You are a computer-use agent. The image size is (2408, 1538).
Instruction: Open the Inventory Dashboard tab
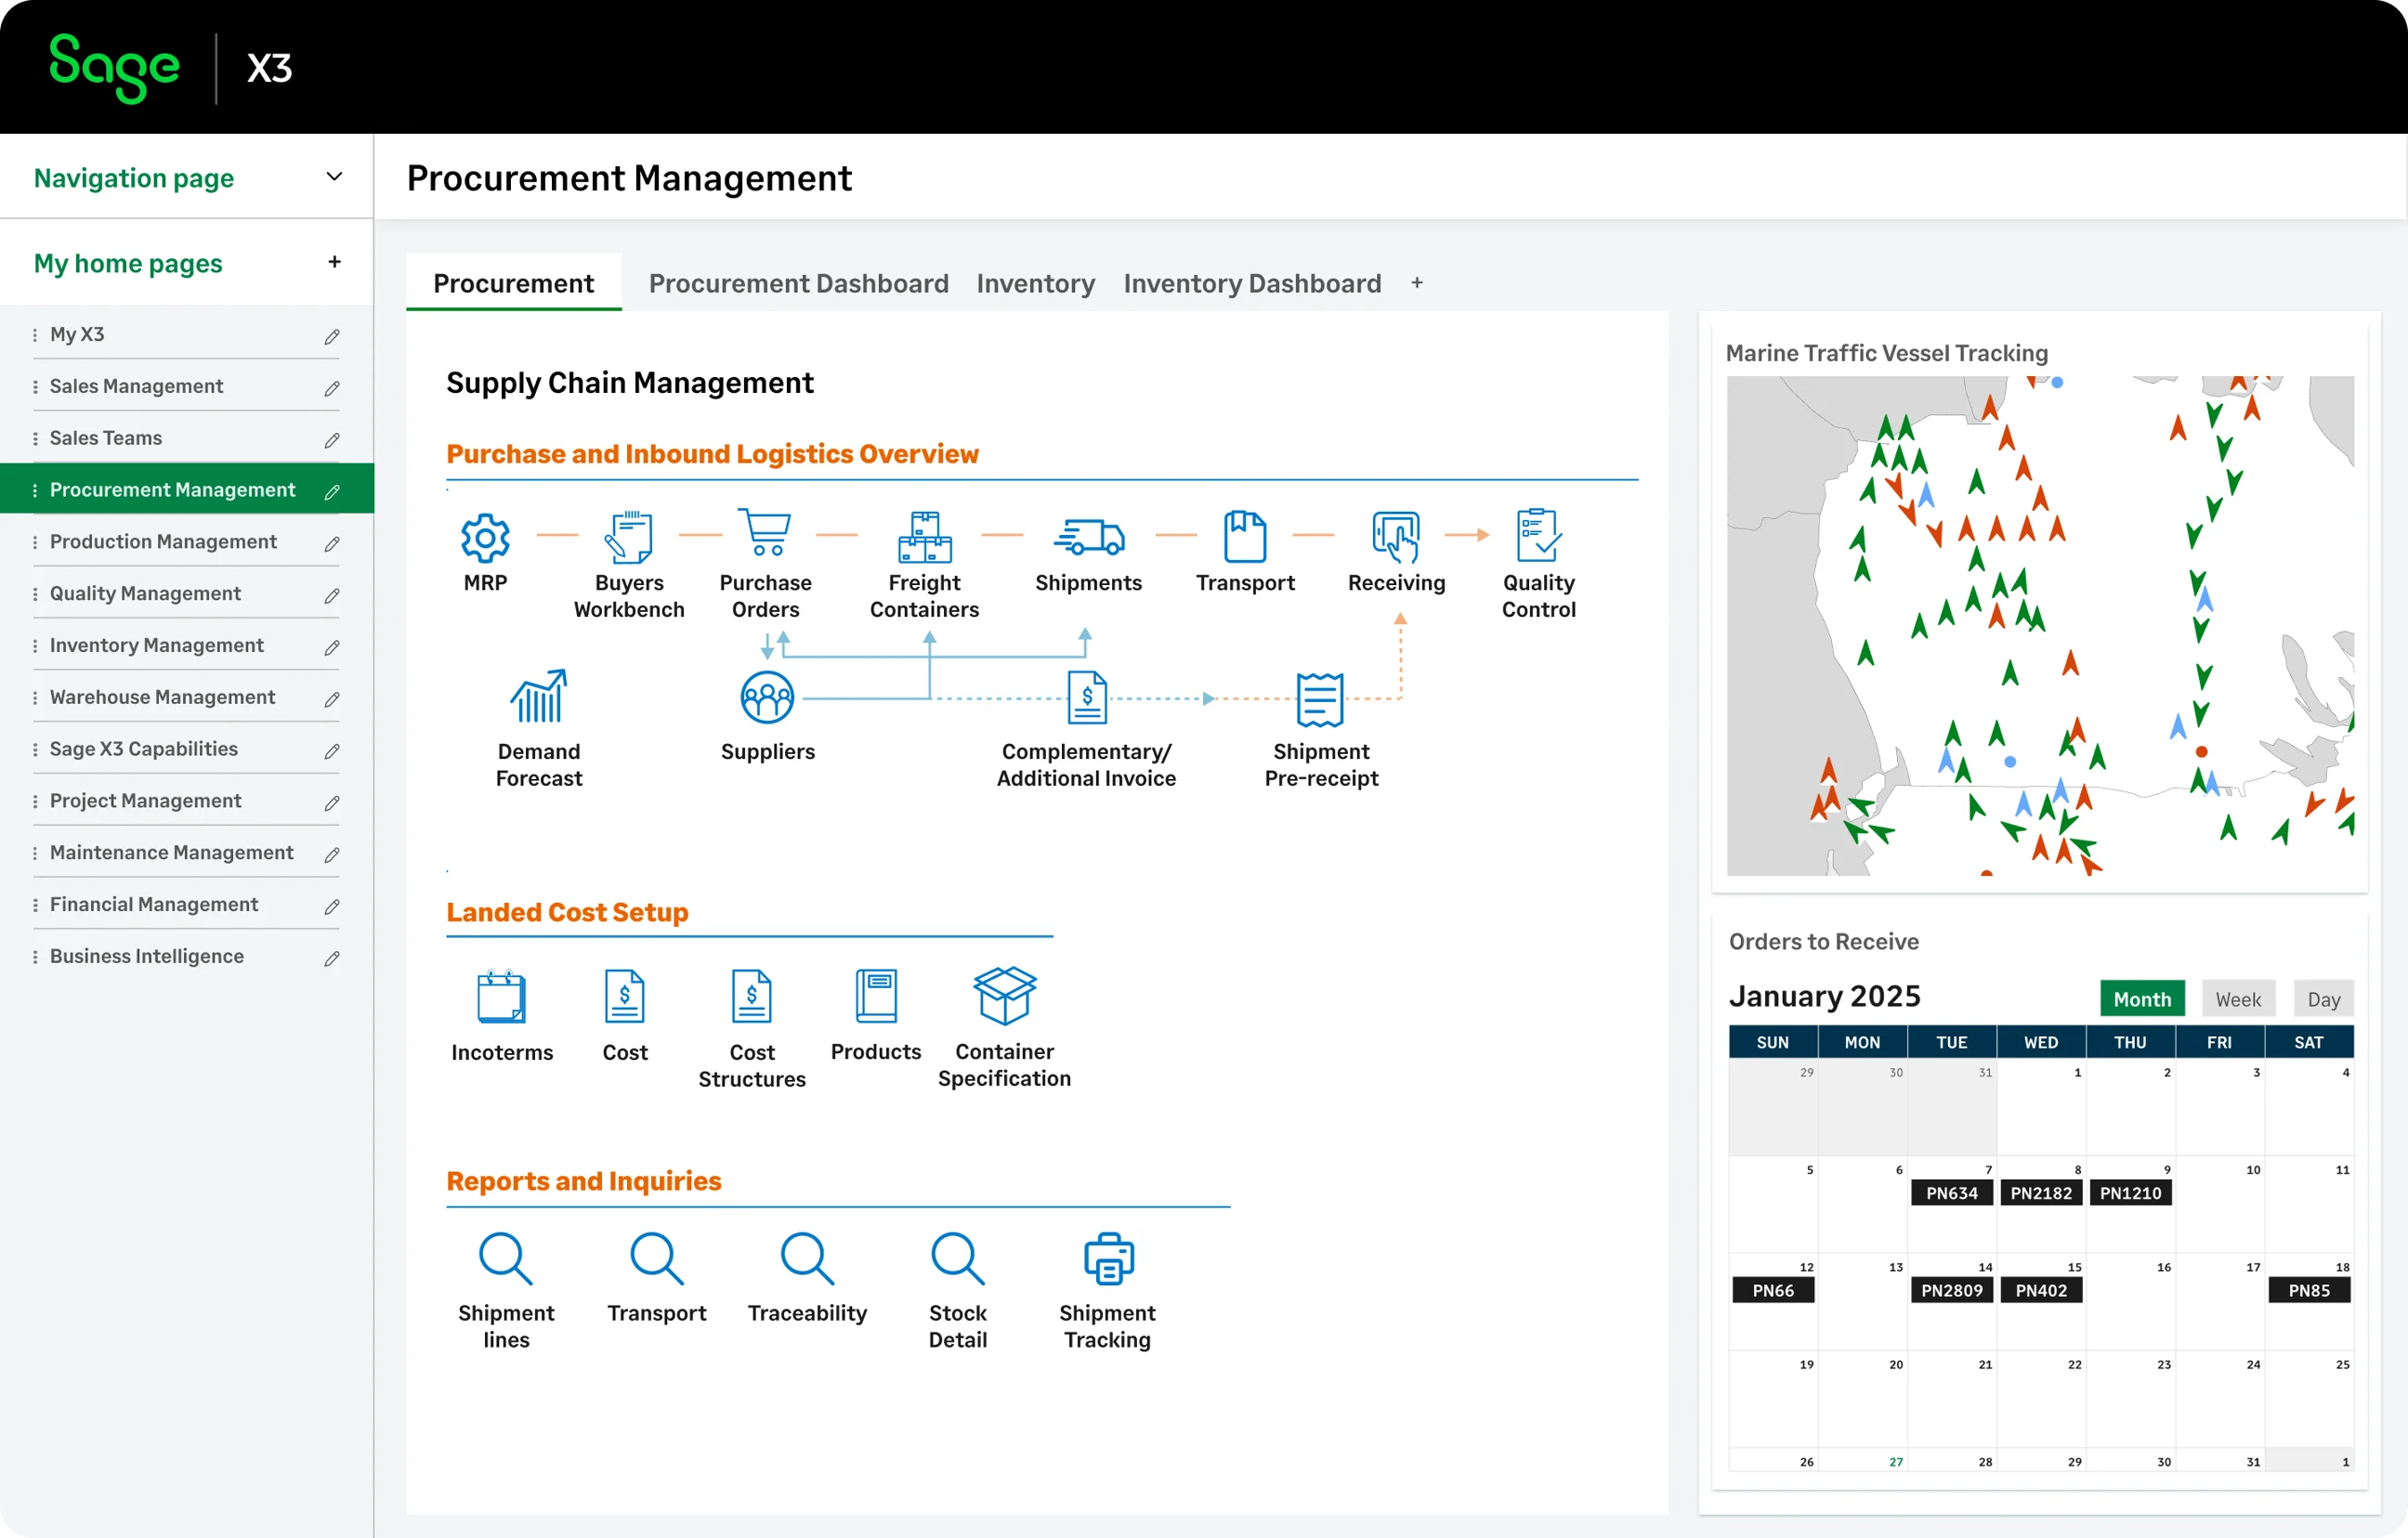pos(1251,283)
